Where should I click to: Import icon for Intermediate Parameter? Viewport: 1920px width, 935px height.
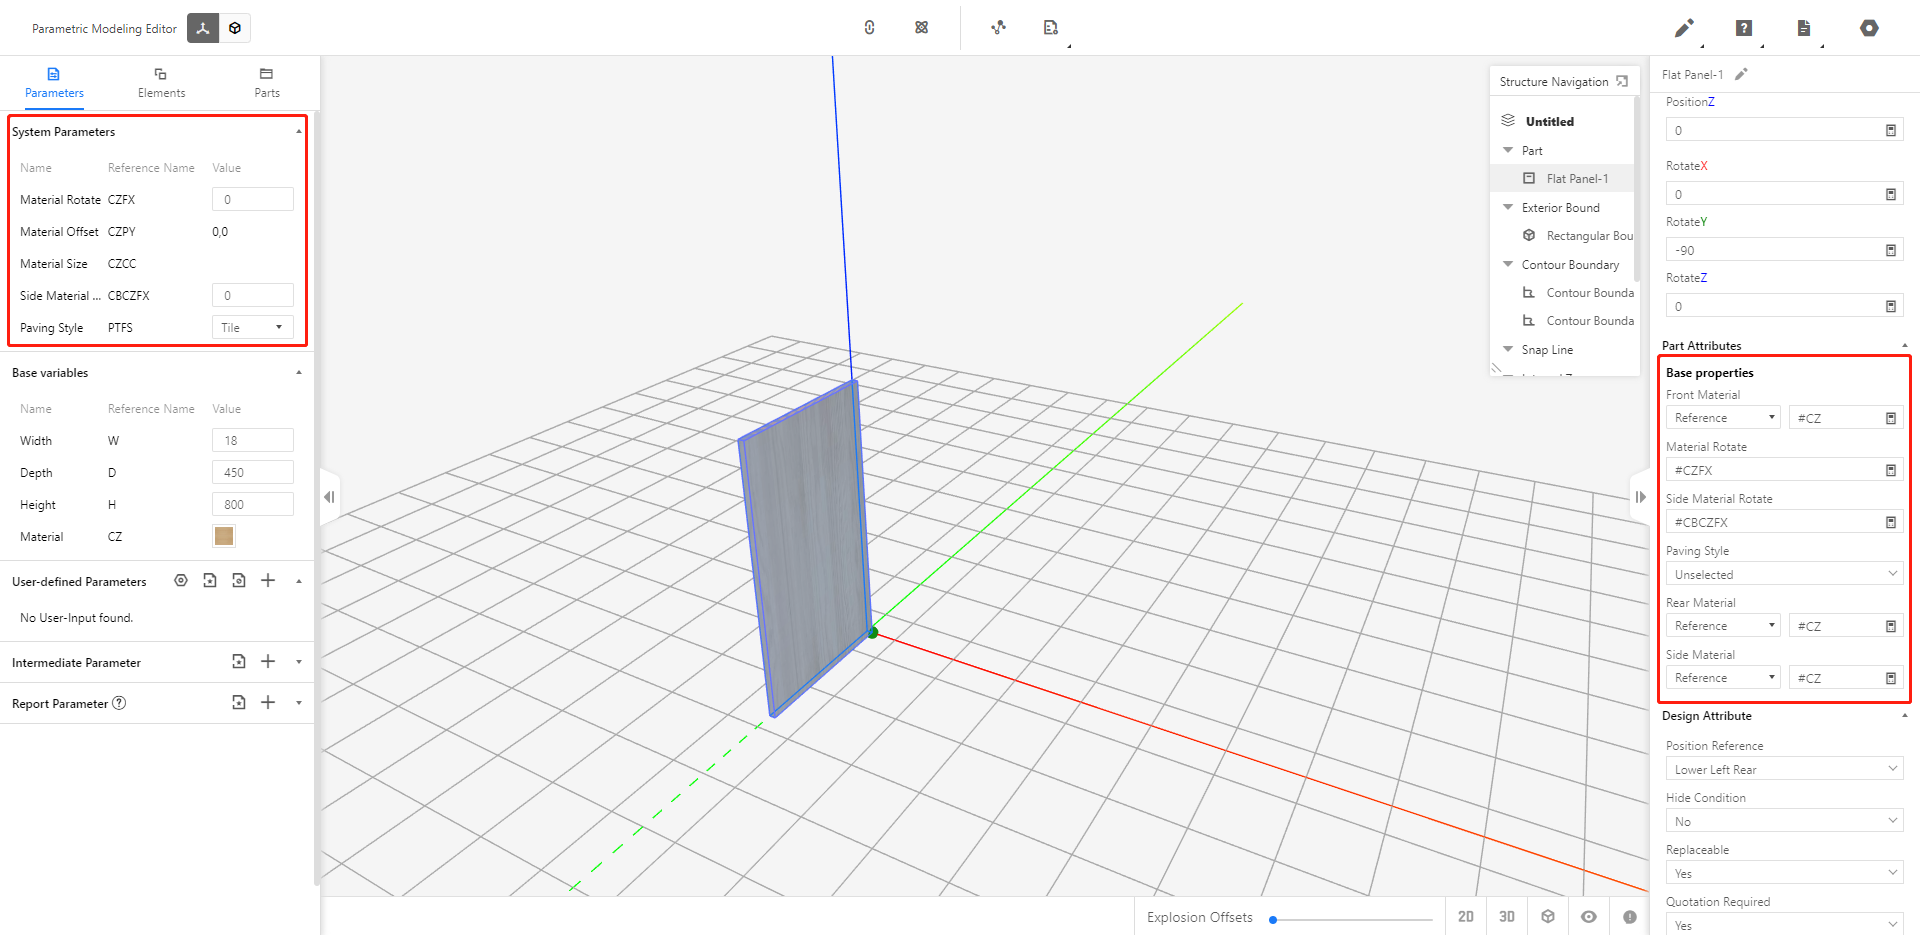pos(239,662)
